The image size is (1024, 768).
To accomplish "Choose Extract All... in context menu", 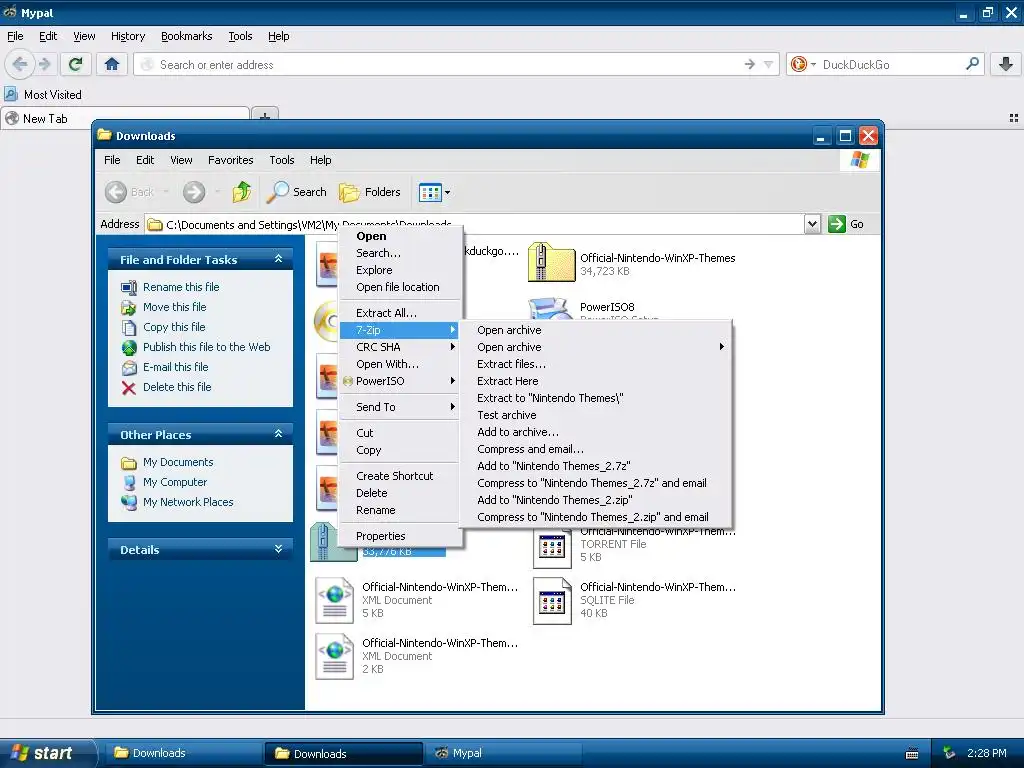I will [x=400, y=313].
